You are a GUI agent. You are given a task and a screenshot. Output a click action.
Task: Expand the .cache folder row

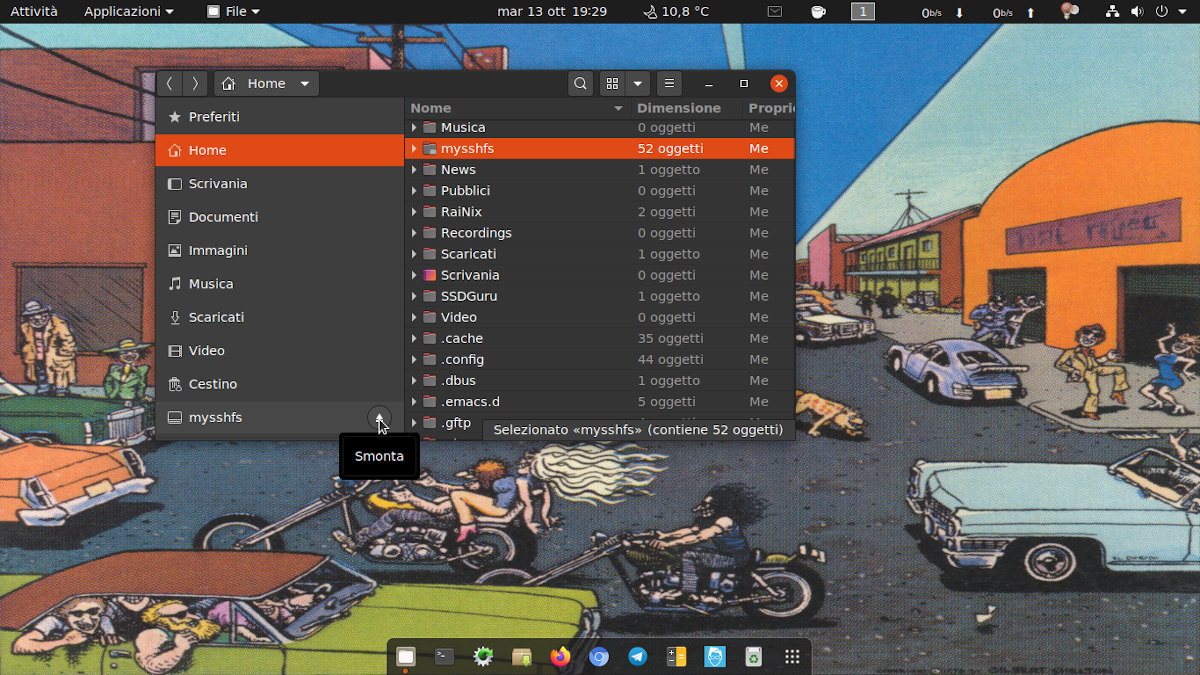[x=414, y=338]
